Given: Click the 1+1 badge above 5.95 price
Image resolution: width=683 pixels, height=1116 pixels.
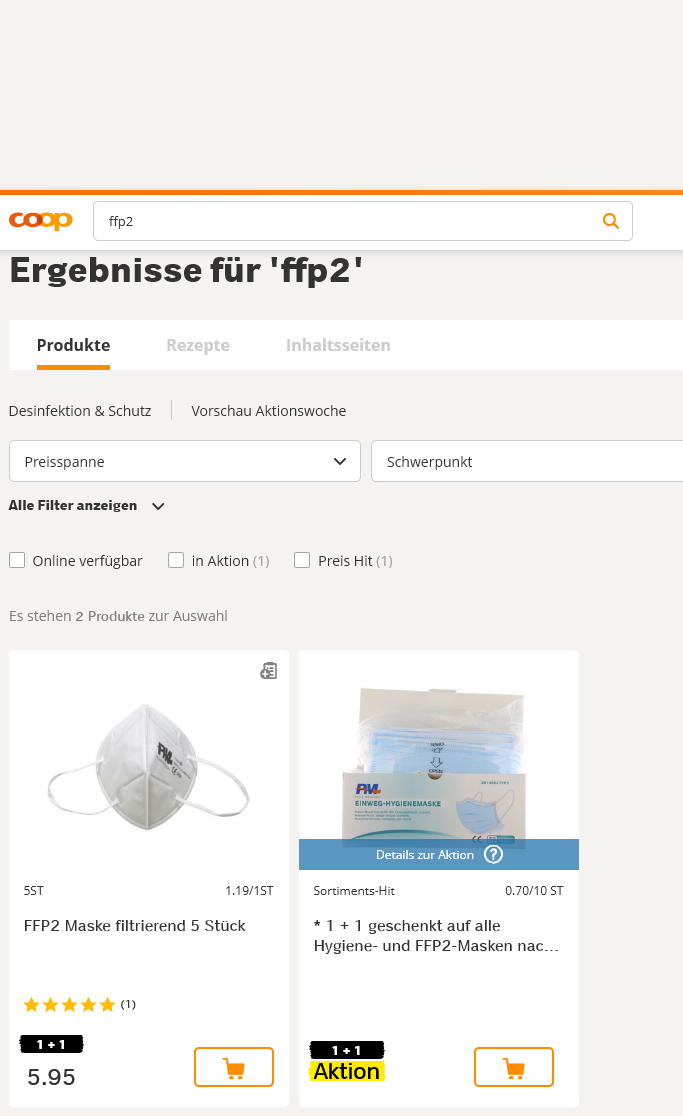Looking at the screenshot, I should click(x=51, y=1044).
